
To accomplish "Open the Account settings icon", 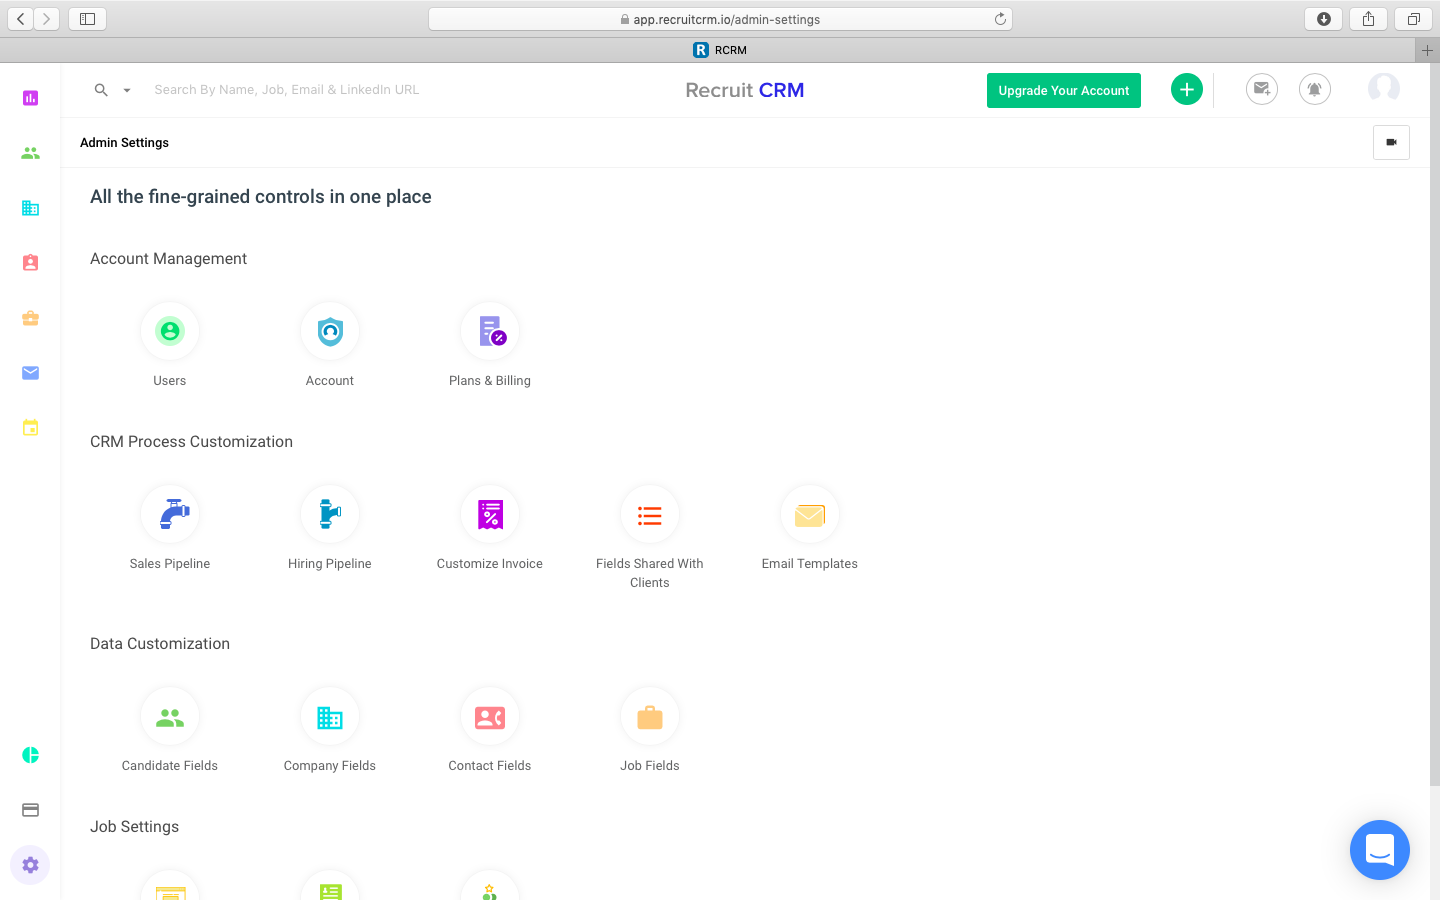I will [x=330, y=331].
